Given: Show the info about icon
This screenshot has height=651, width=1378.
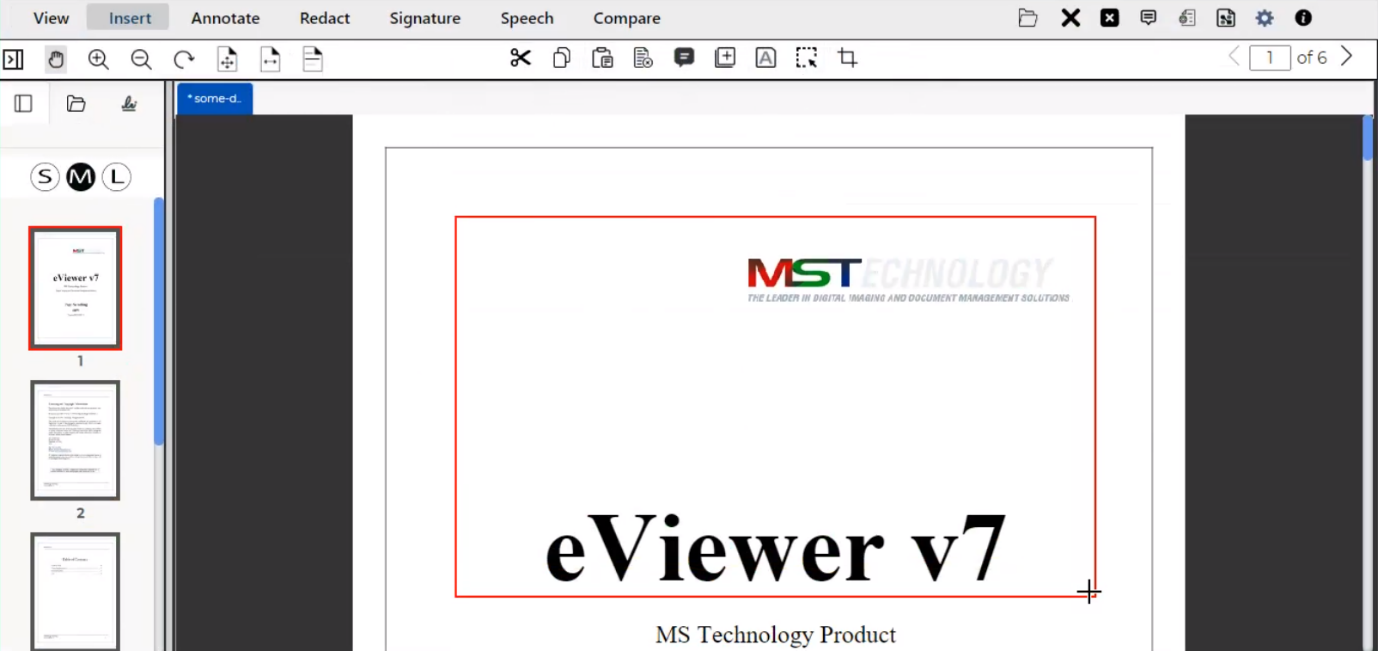Looking at the screenshot, I should [x=1303, y=18].
